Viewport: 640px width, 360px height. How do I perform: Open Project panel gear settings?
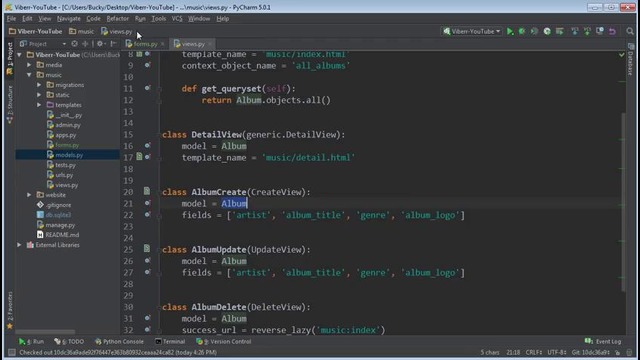pos(100,44)
